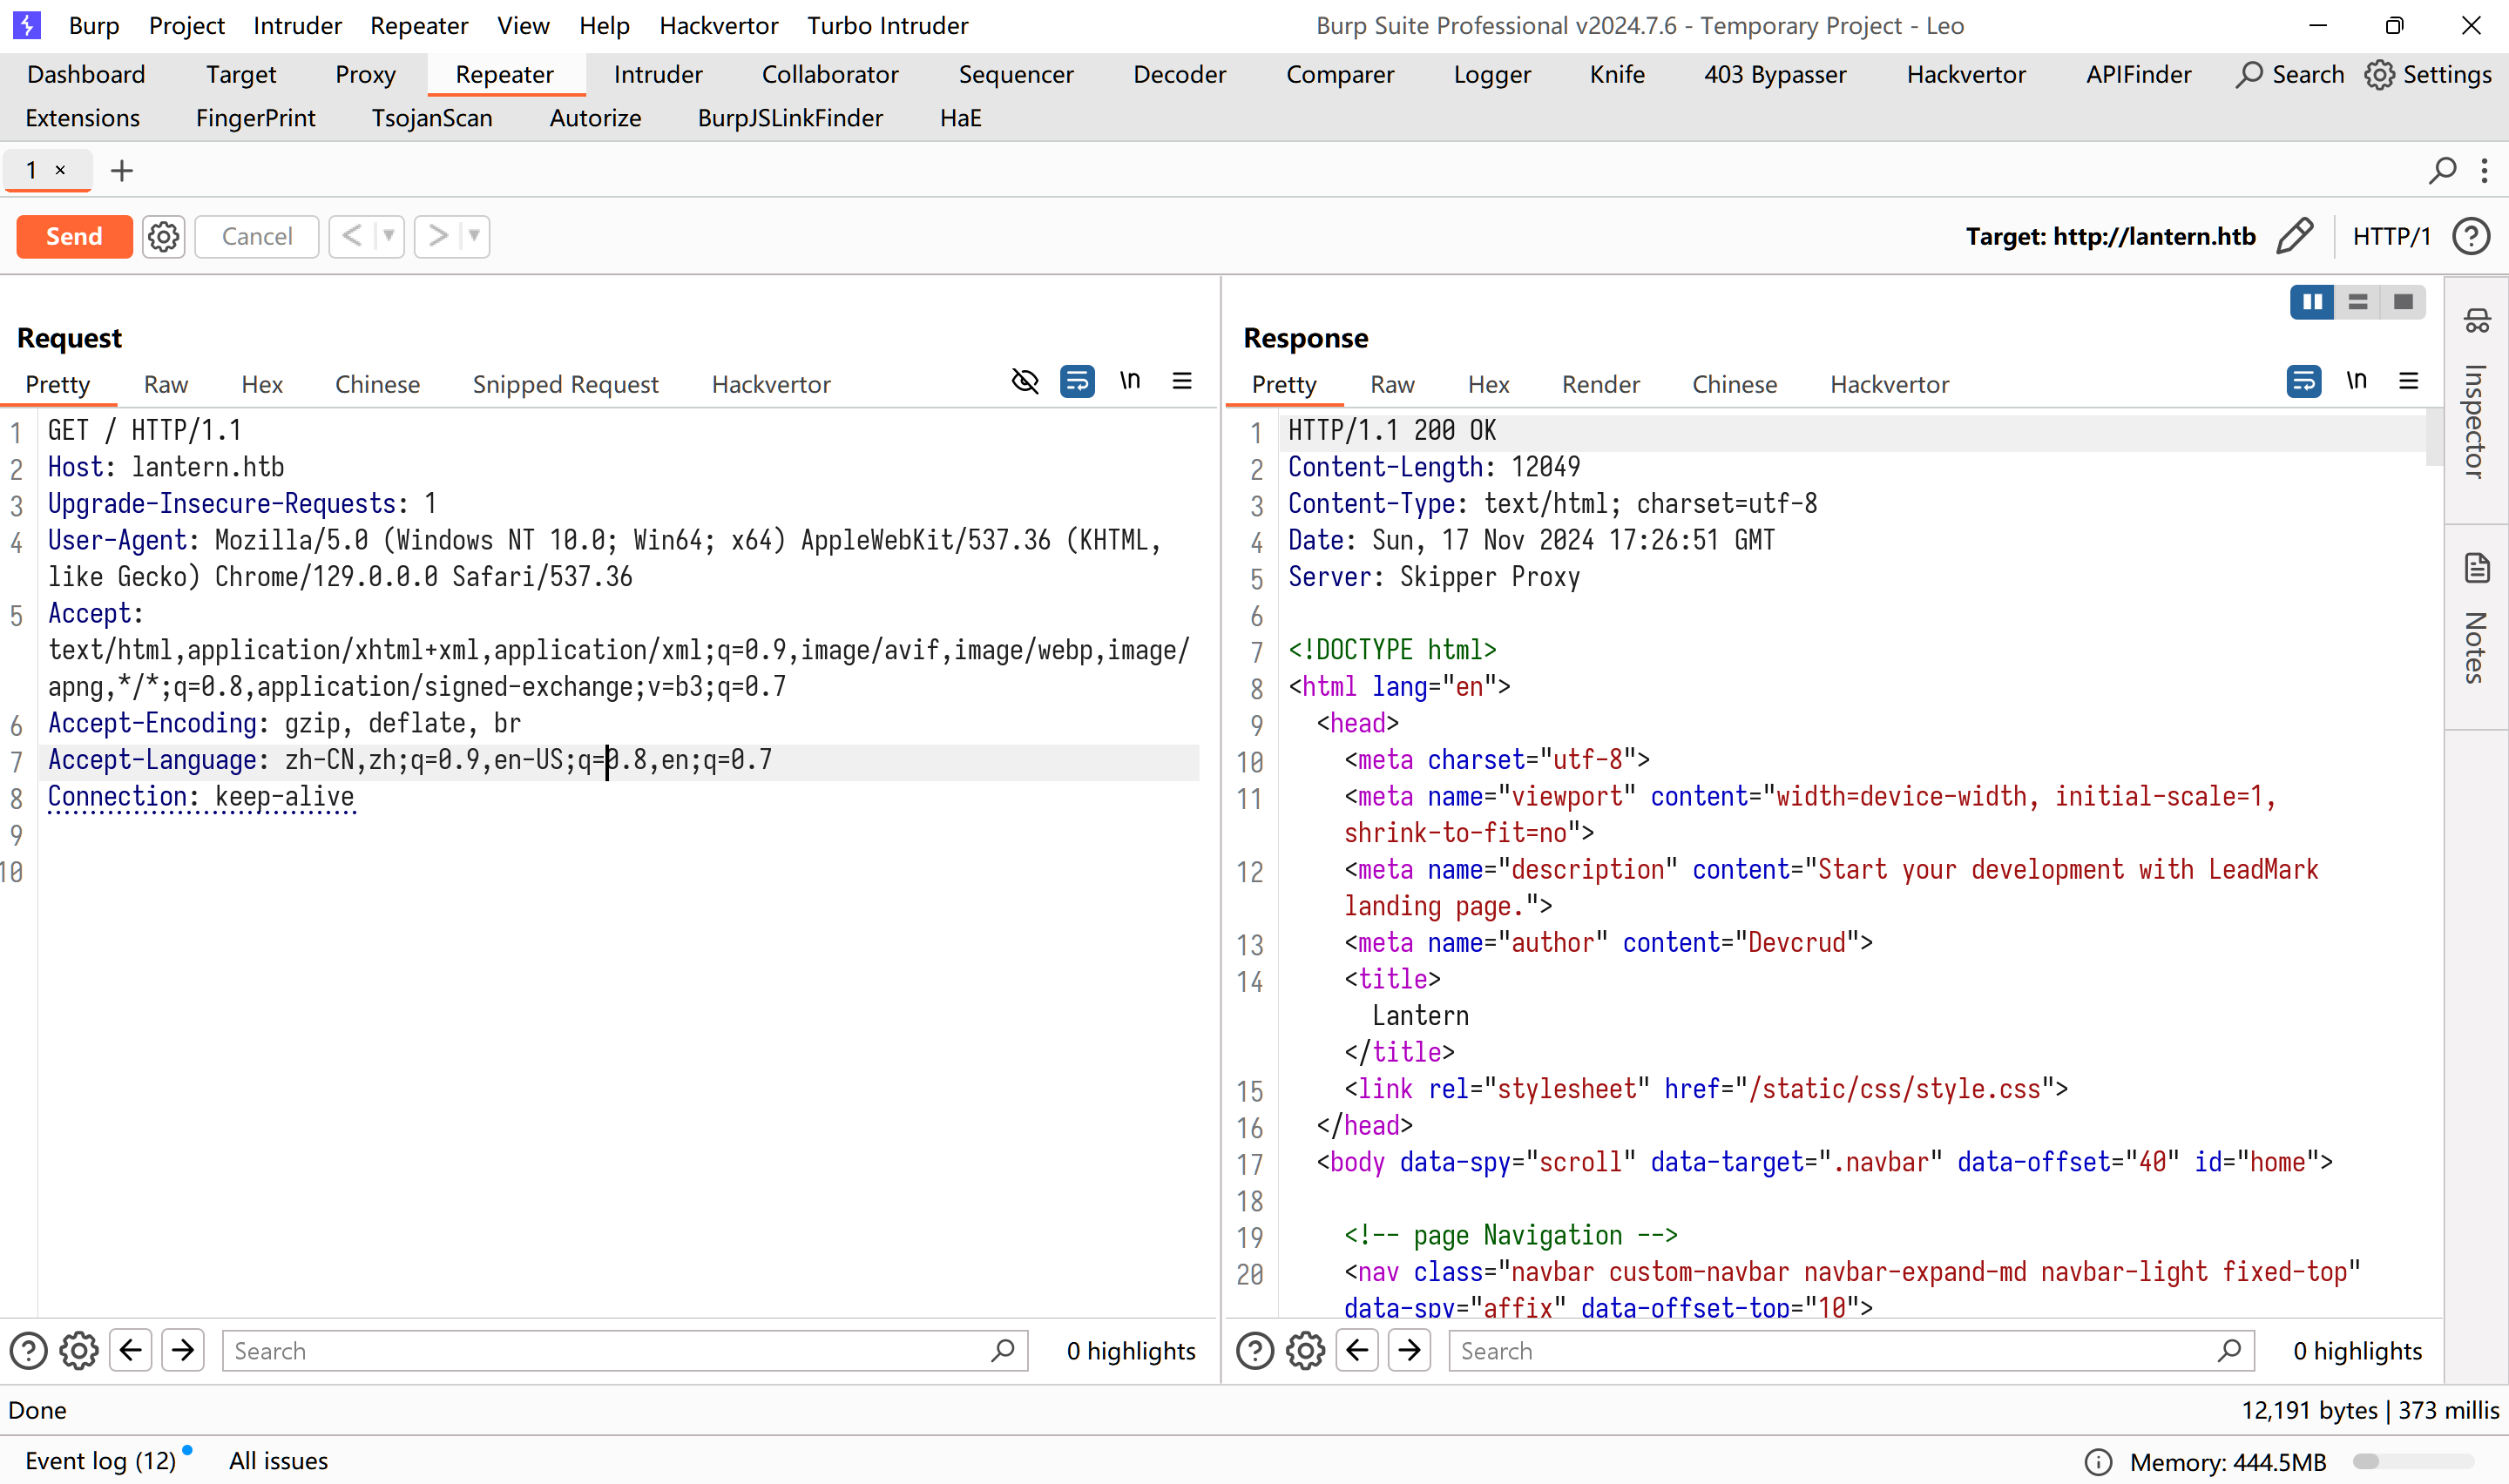The width and height of the screenshot is (2509, 1484).
Task: Open the Repeater tab options kebab menu
Action: point(2484,171)
